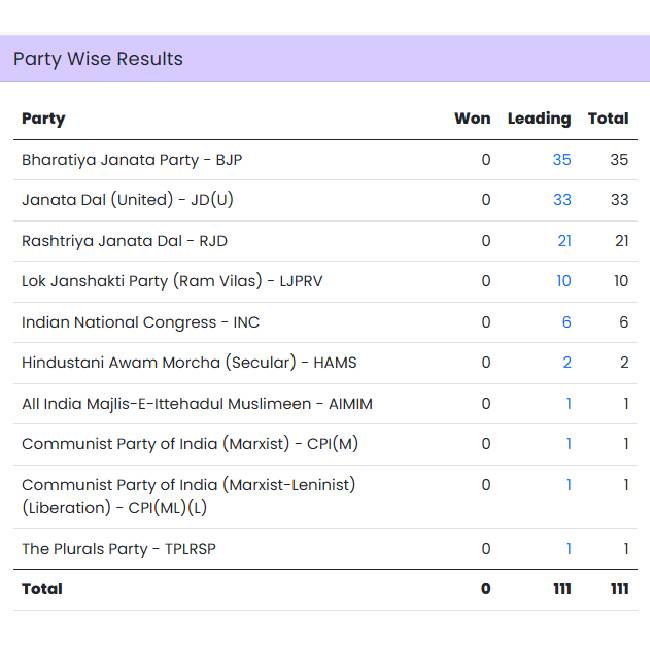Image resolution: width=650 pixels, height=650 pixels.
Task: Click HAMS leading count 2
Action: (x=567, y=363)
